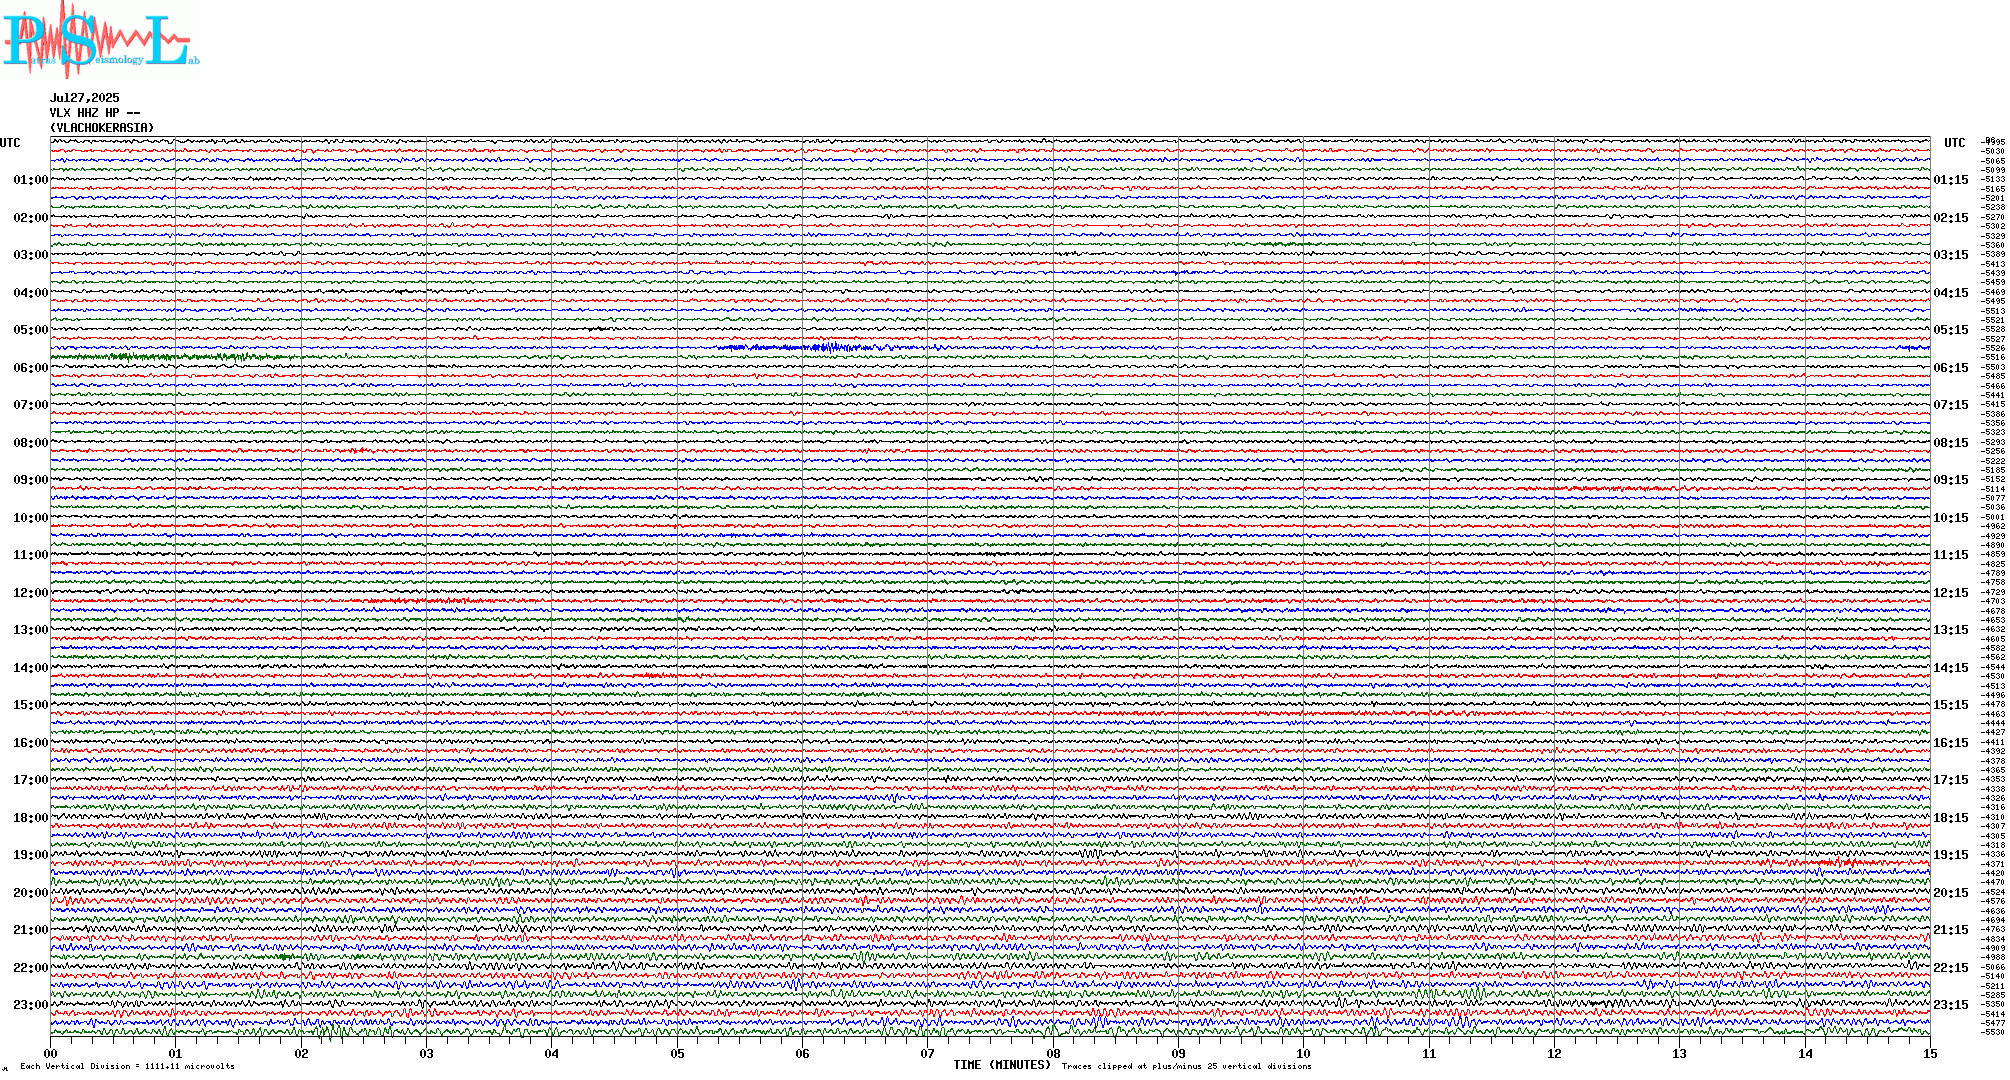The width and height of the screenshot is (2010, 1080).
Task: Click the 10:00 hour label
Action: click(30, 518)
